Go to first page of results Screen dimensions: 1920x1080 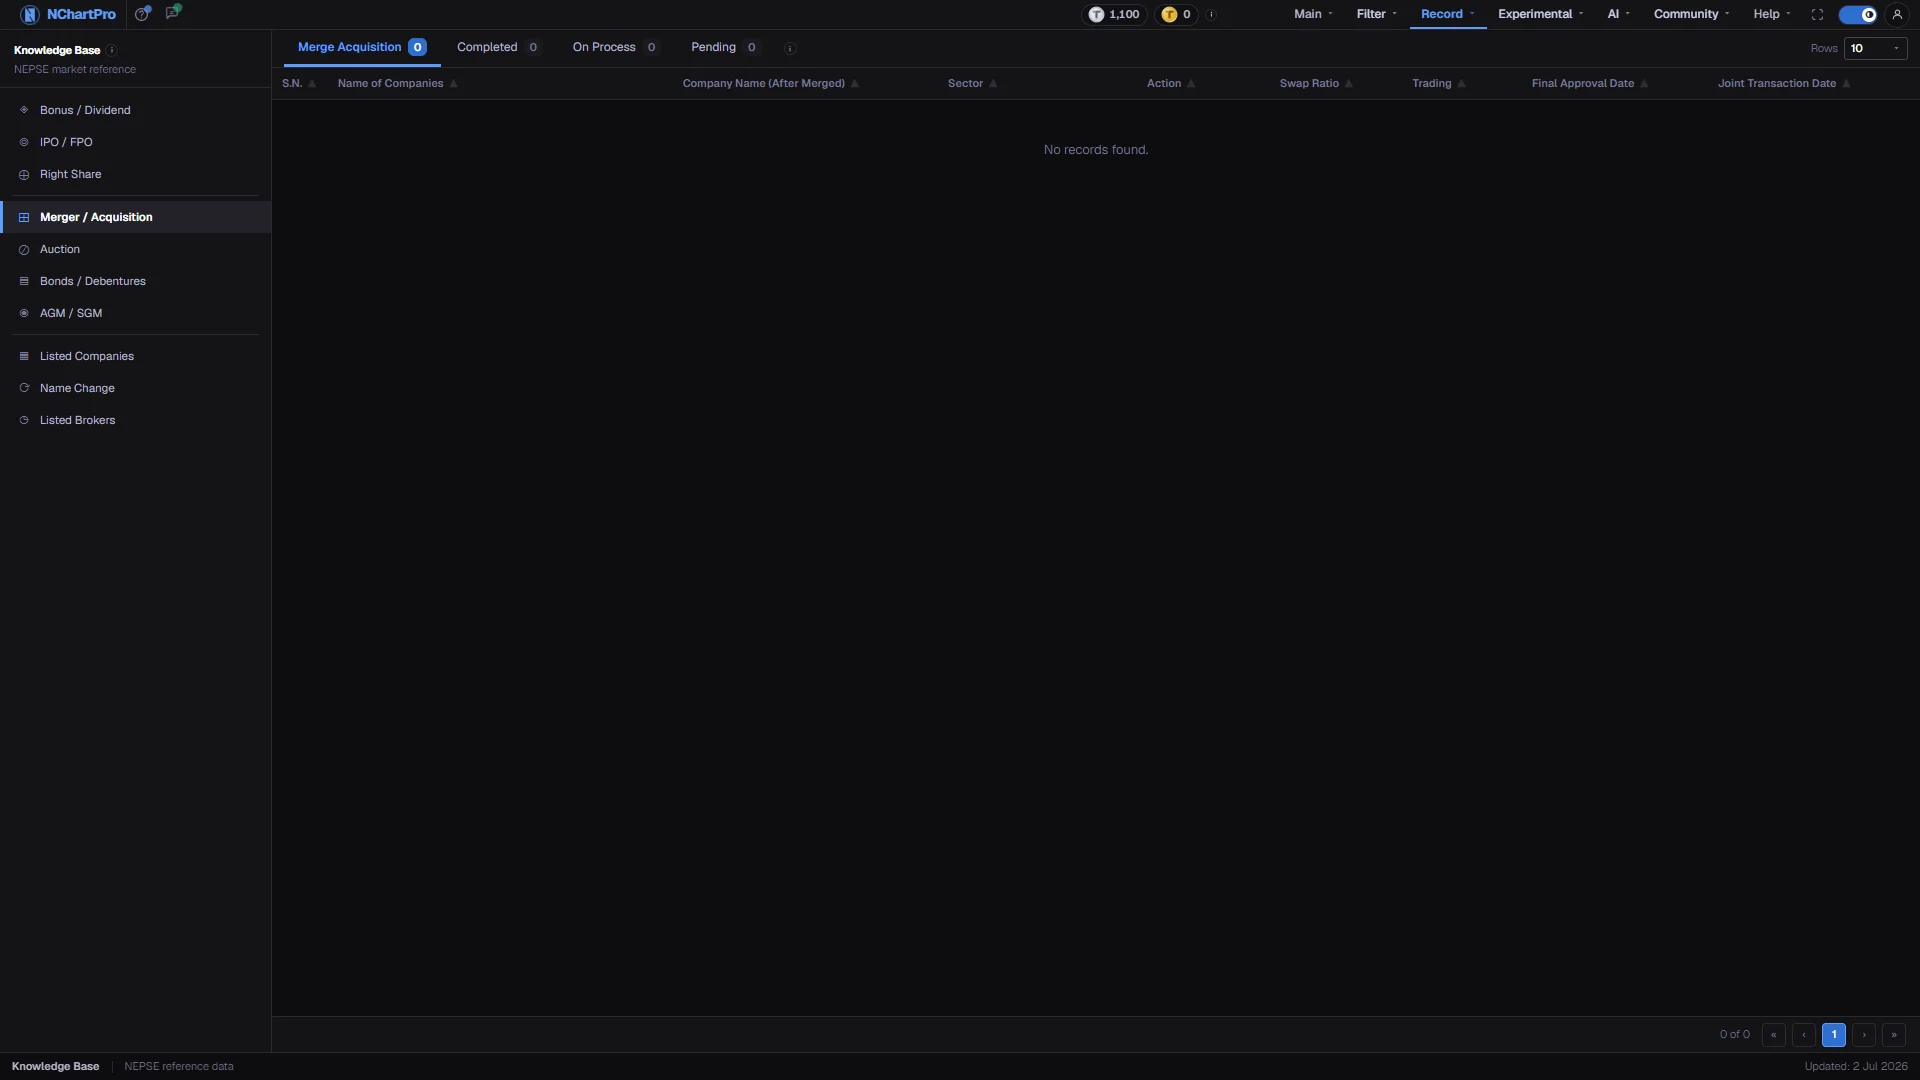click(x=1774, y=1035)
